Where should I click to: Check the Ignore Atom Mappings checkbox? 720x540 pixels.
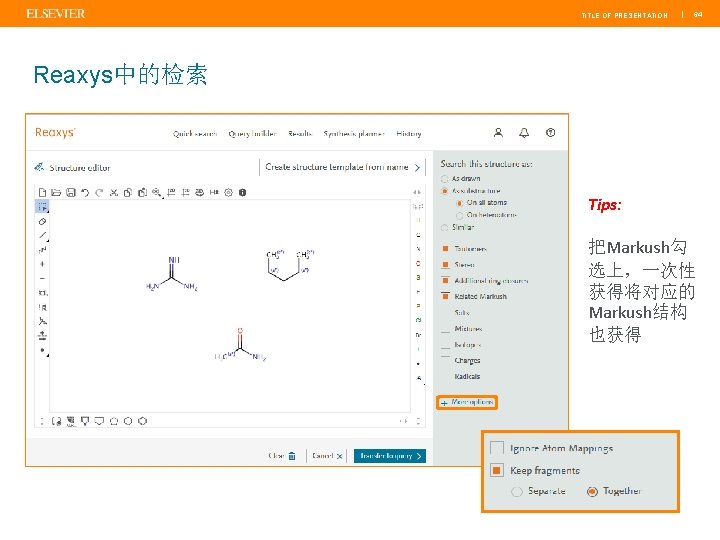tap(497, 448)
